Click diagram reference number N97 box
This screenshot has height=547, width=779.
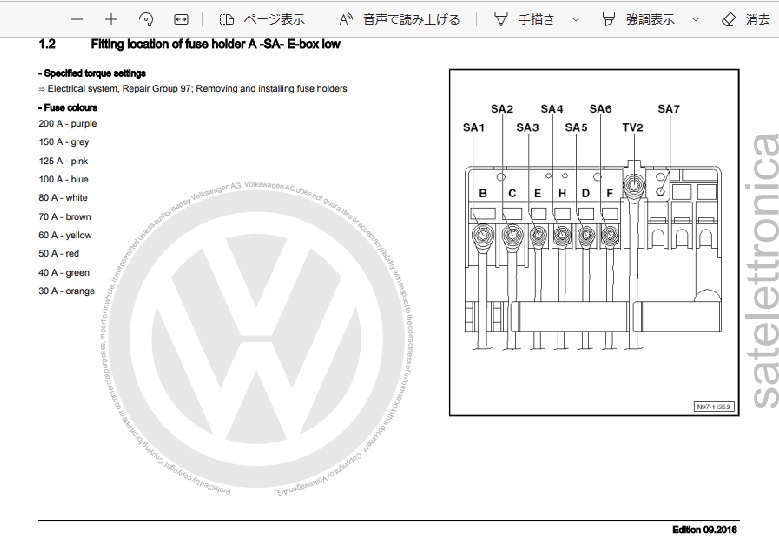[x=713, y=407]
